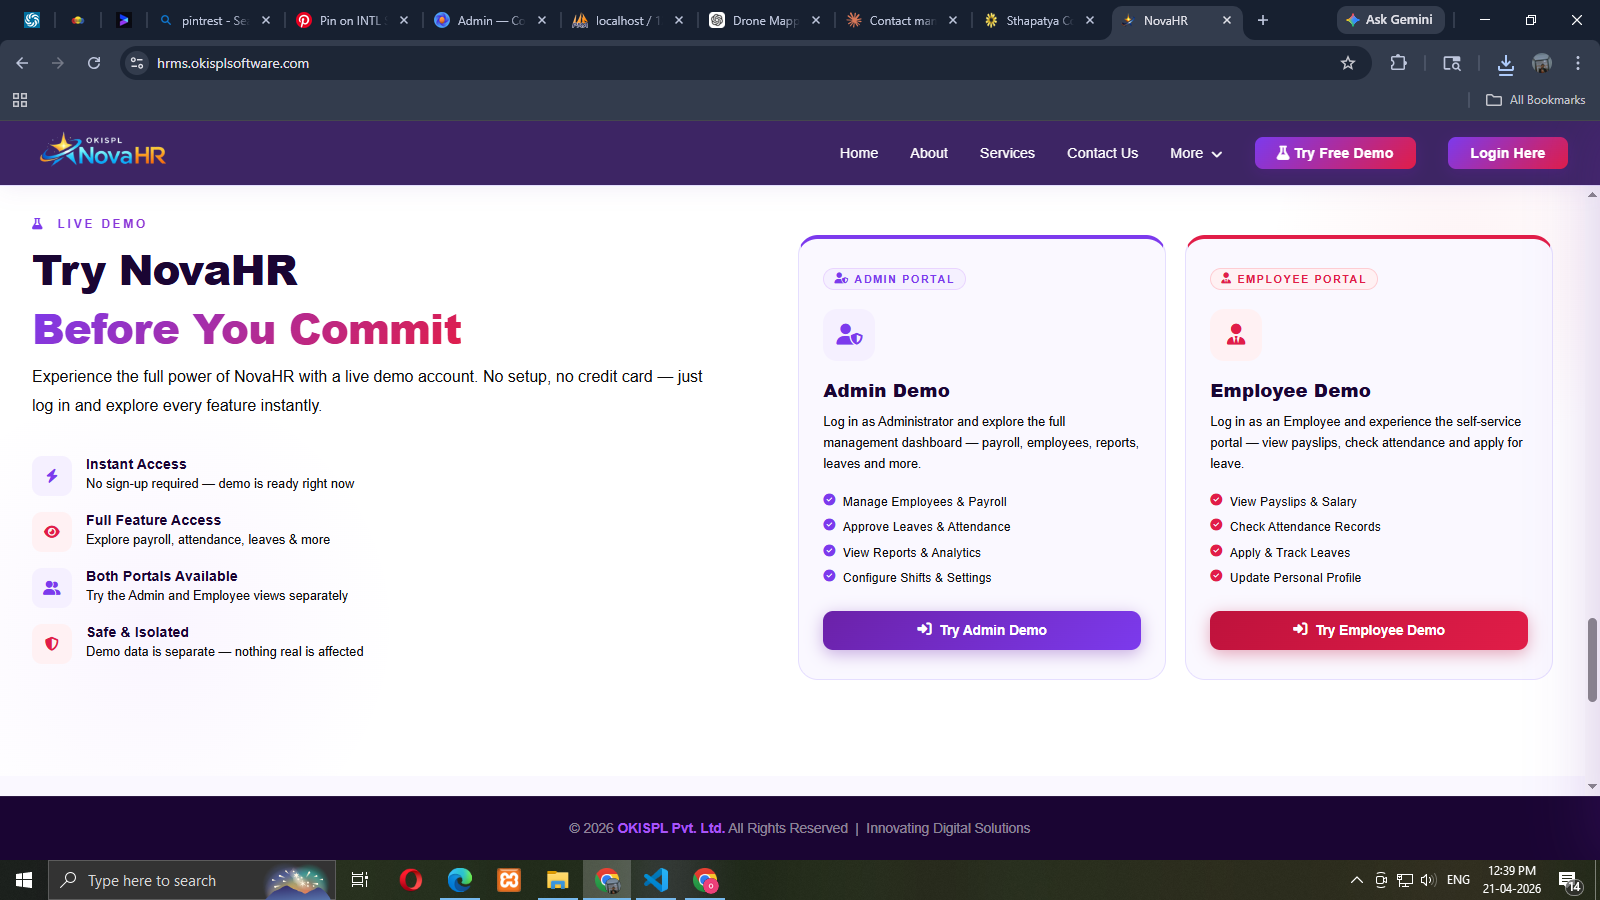Viewport: 1600px width, 900px height.
Task: Go to the About nav item
Action: coord(929,153)
